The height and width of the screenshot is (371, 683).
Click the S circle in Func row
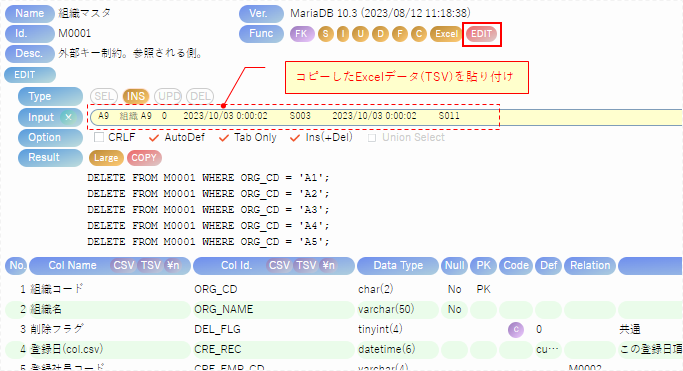coord(326,34)
